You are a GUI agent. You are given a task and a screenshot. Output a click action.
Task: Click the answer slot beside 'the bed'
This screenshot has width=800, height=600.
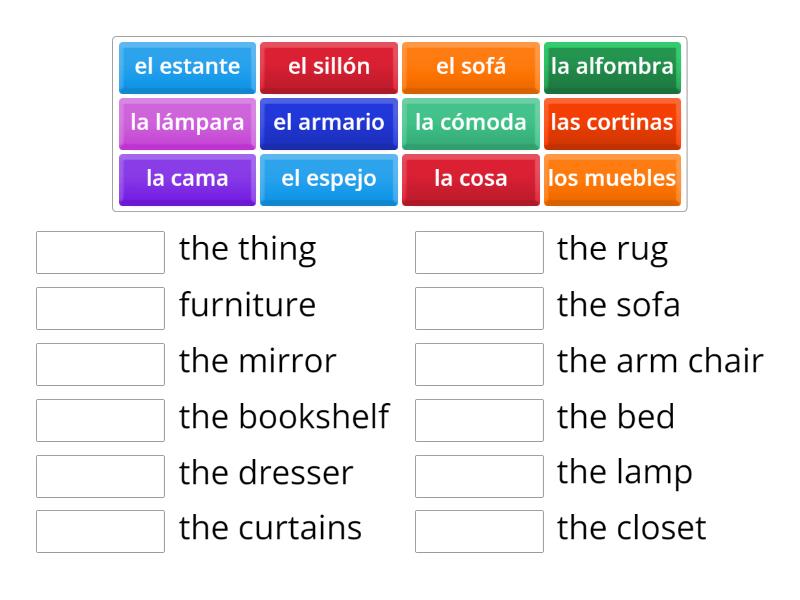(479, 418)
